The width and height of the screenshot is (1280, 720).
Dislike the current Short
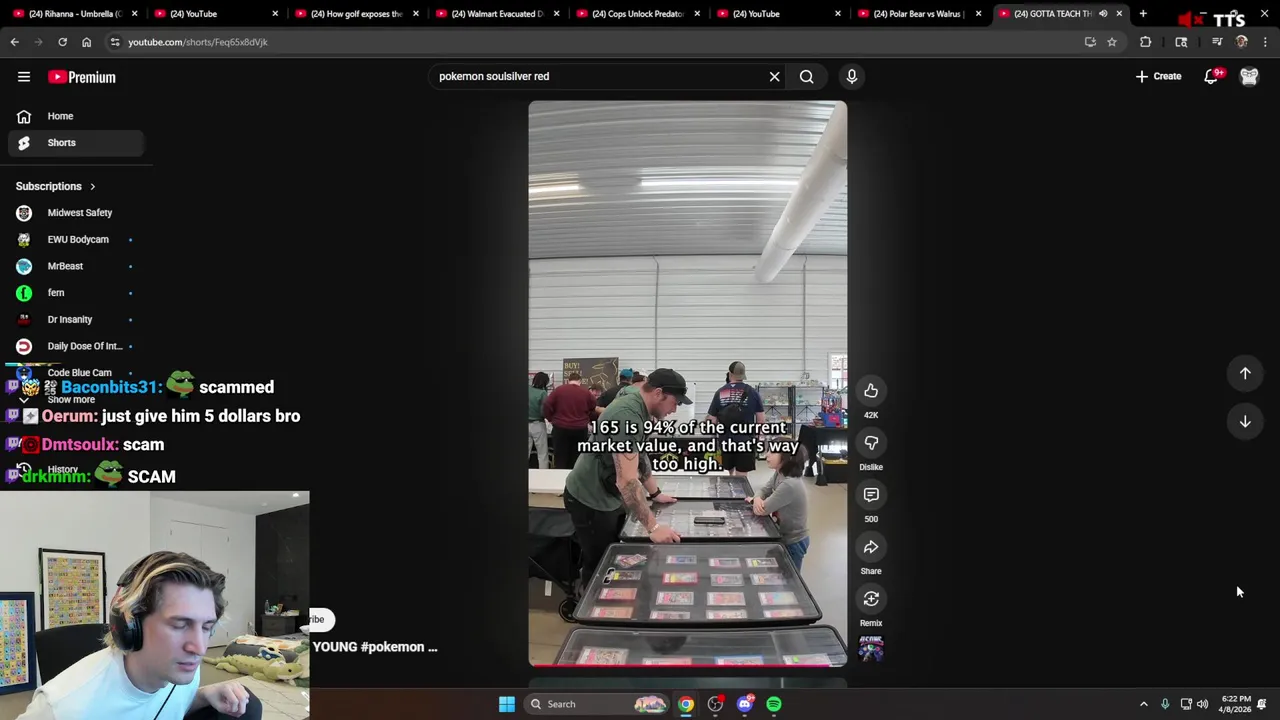point(871,443)
